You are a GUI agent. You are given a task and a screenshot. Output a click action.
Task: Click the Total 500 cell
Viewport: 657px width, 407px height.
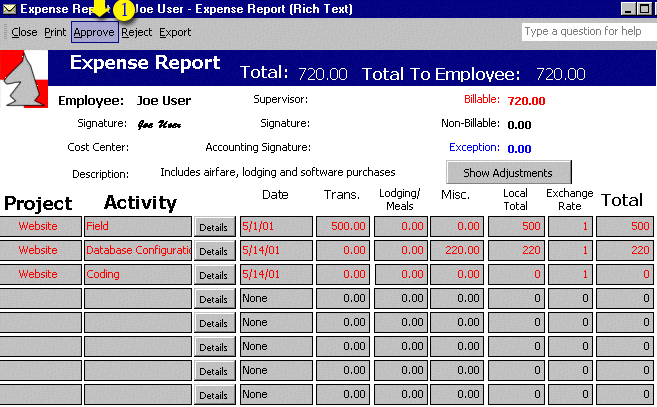point(625,226)
